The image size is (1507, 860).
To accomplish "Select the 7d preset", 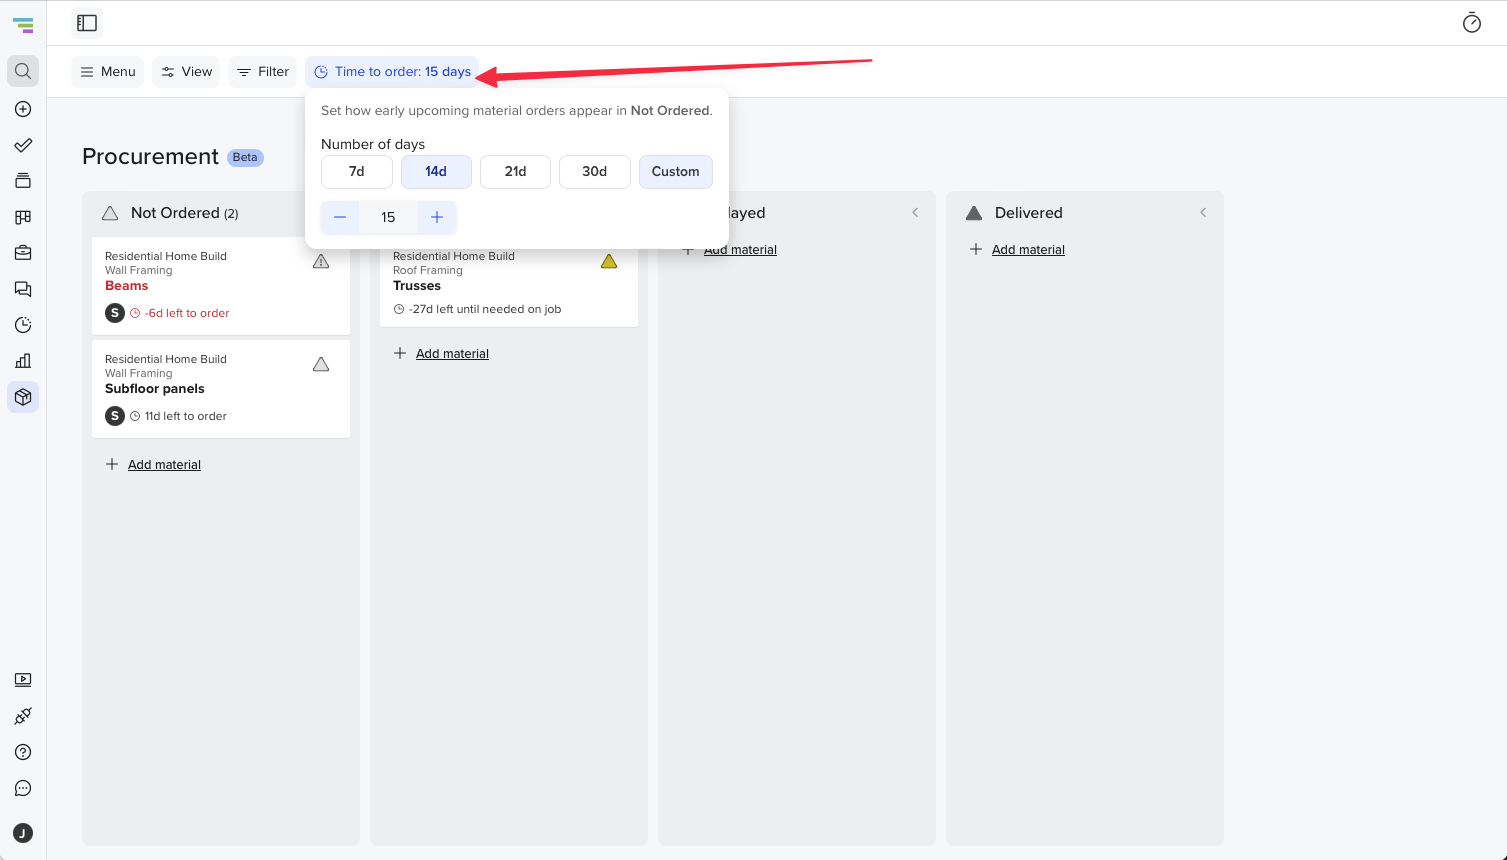I will [x=357, y=172].
